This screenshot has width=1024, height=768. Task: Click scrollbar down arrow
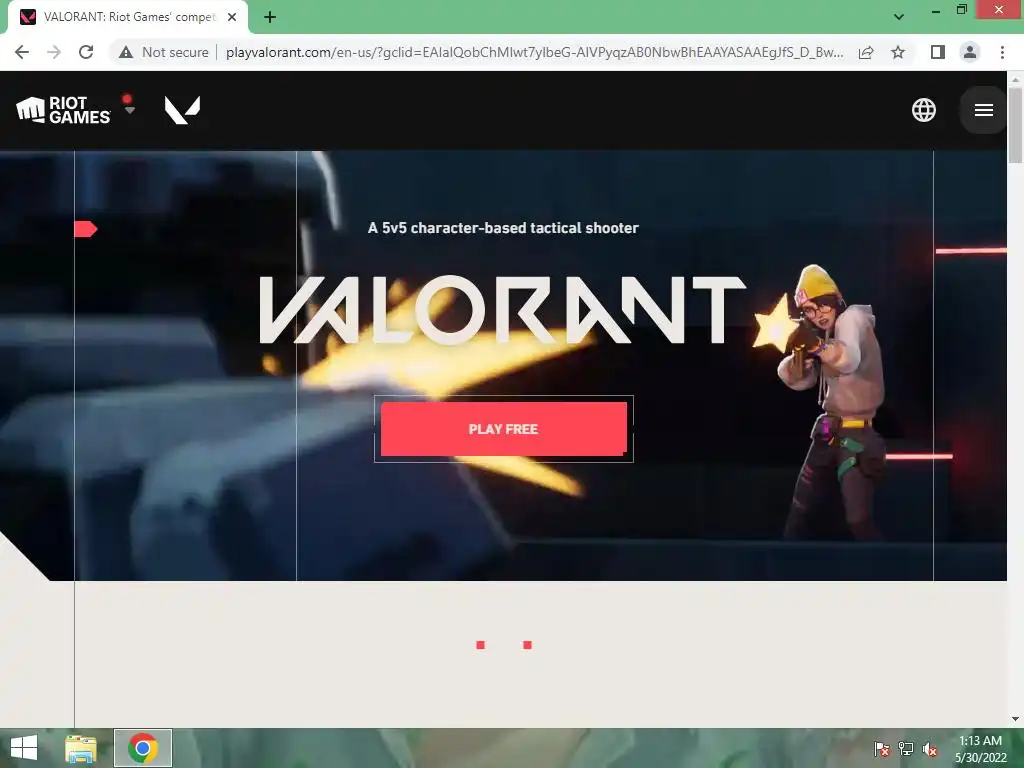(1015, 719)
